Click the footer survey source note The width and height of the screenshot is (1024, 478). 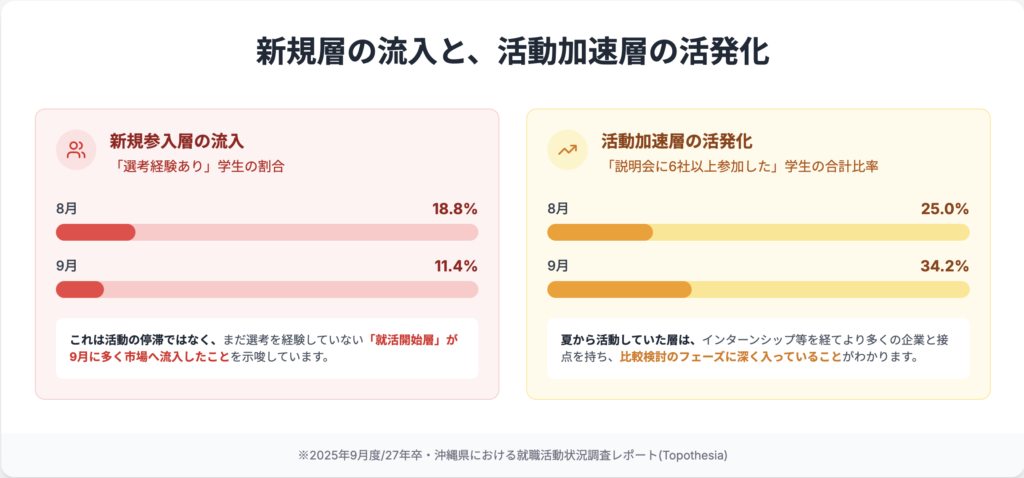tap(511, 455)
